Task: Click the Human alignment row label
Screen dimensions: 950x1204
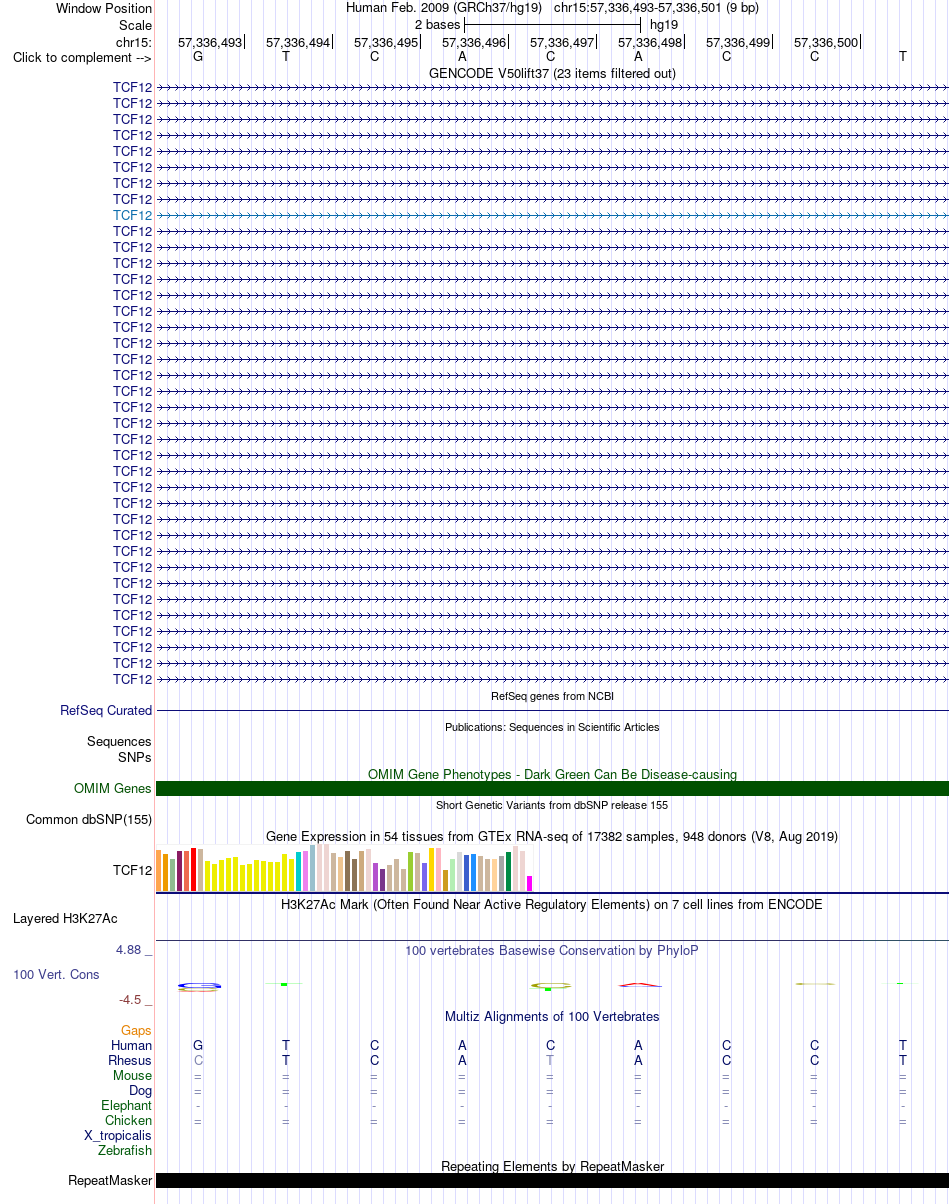Action: coord(132,1045)
